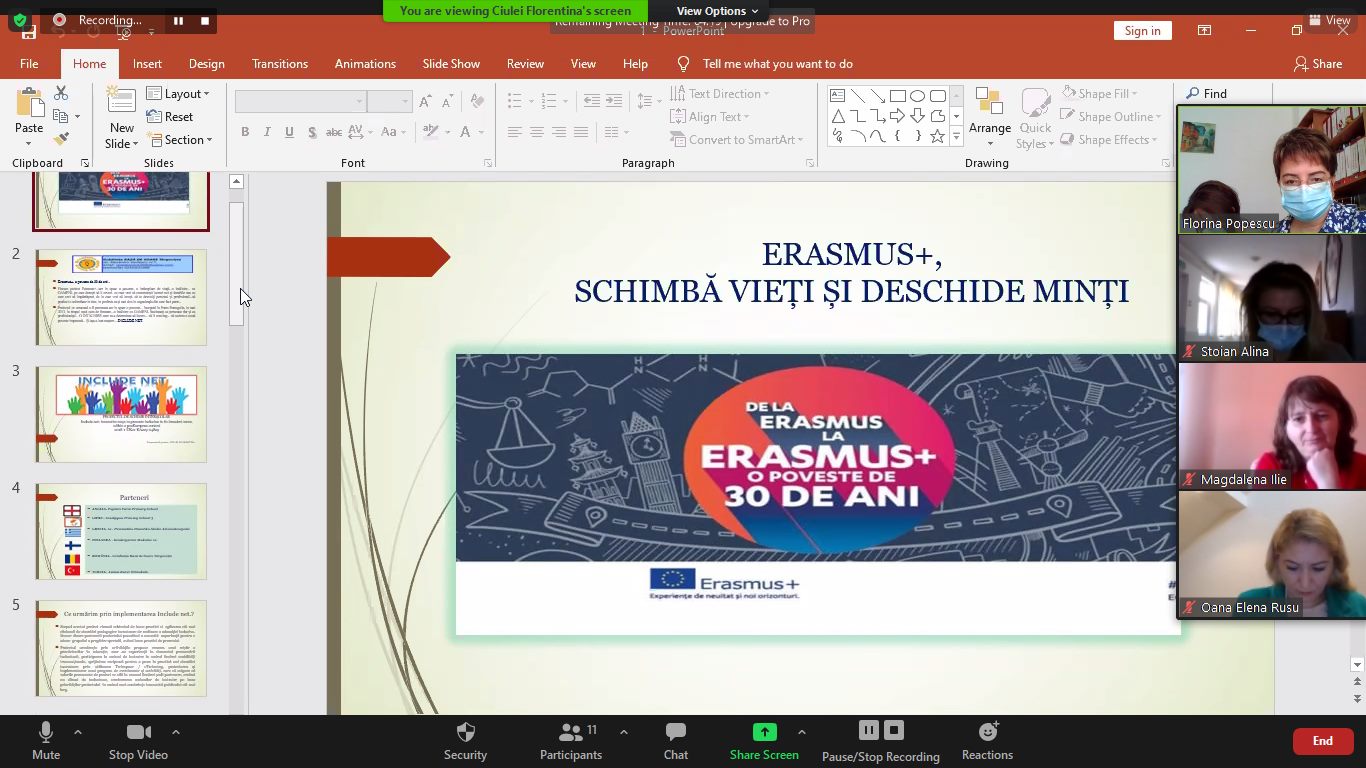Pause the meeting recording
1366x768 pixels.
868,731
